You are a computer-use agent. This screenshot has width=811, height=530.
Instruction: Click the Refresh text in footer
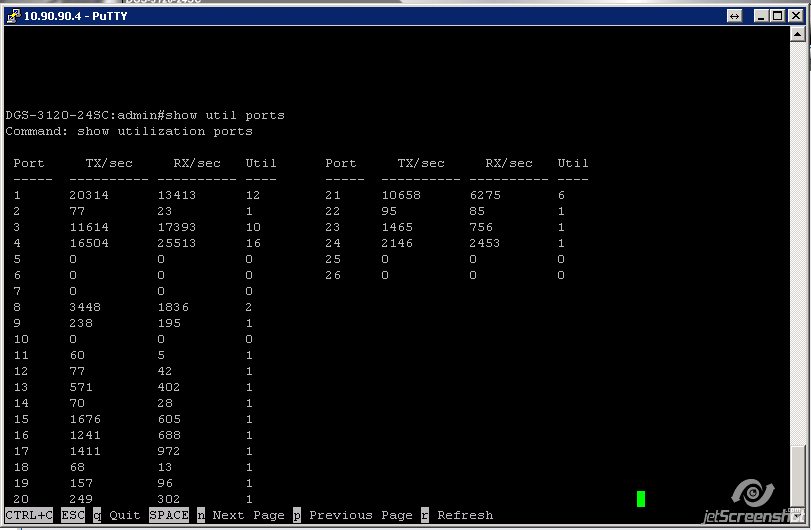click(465, 515)
